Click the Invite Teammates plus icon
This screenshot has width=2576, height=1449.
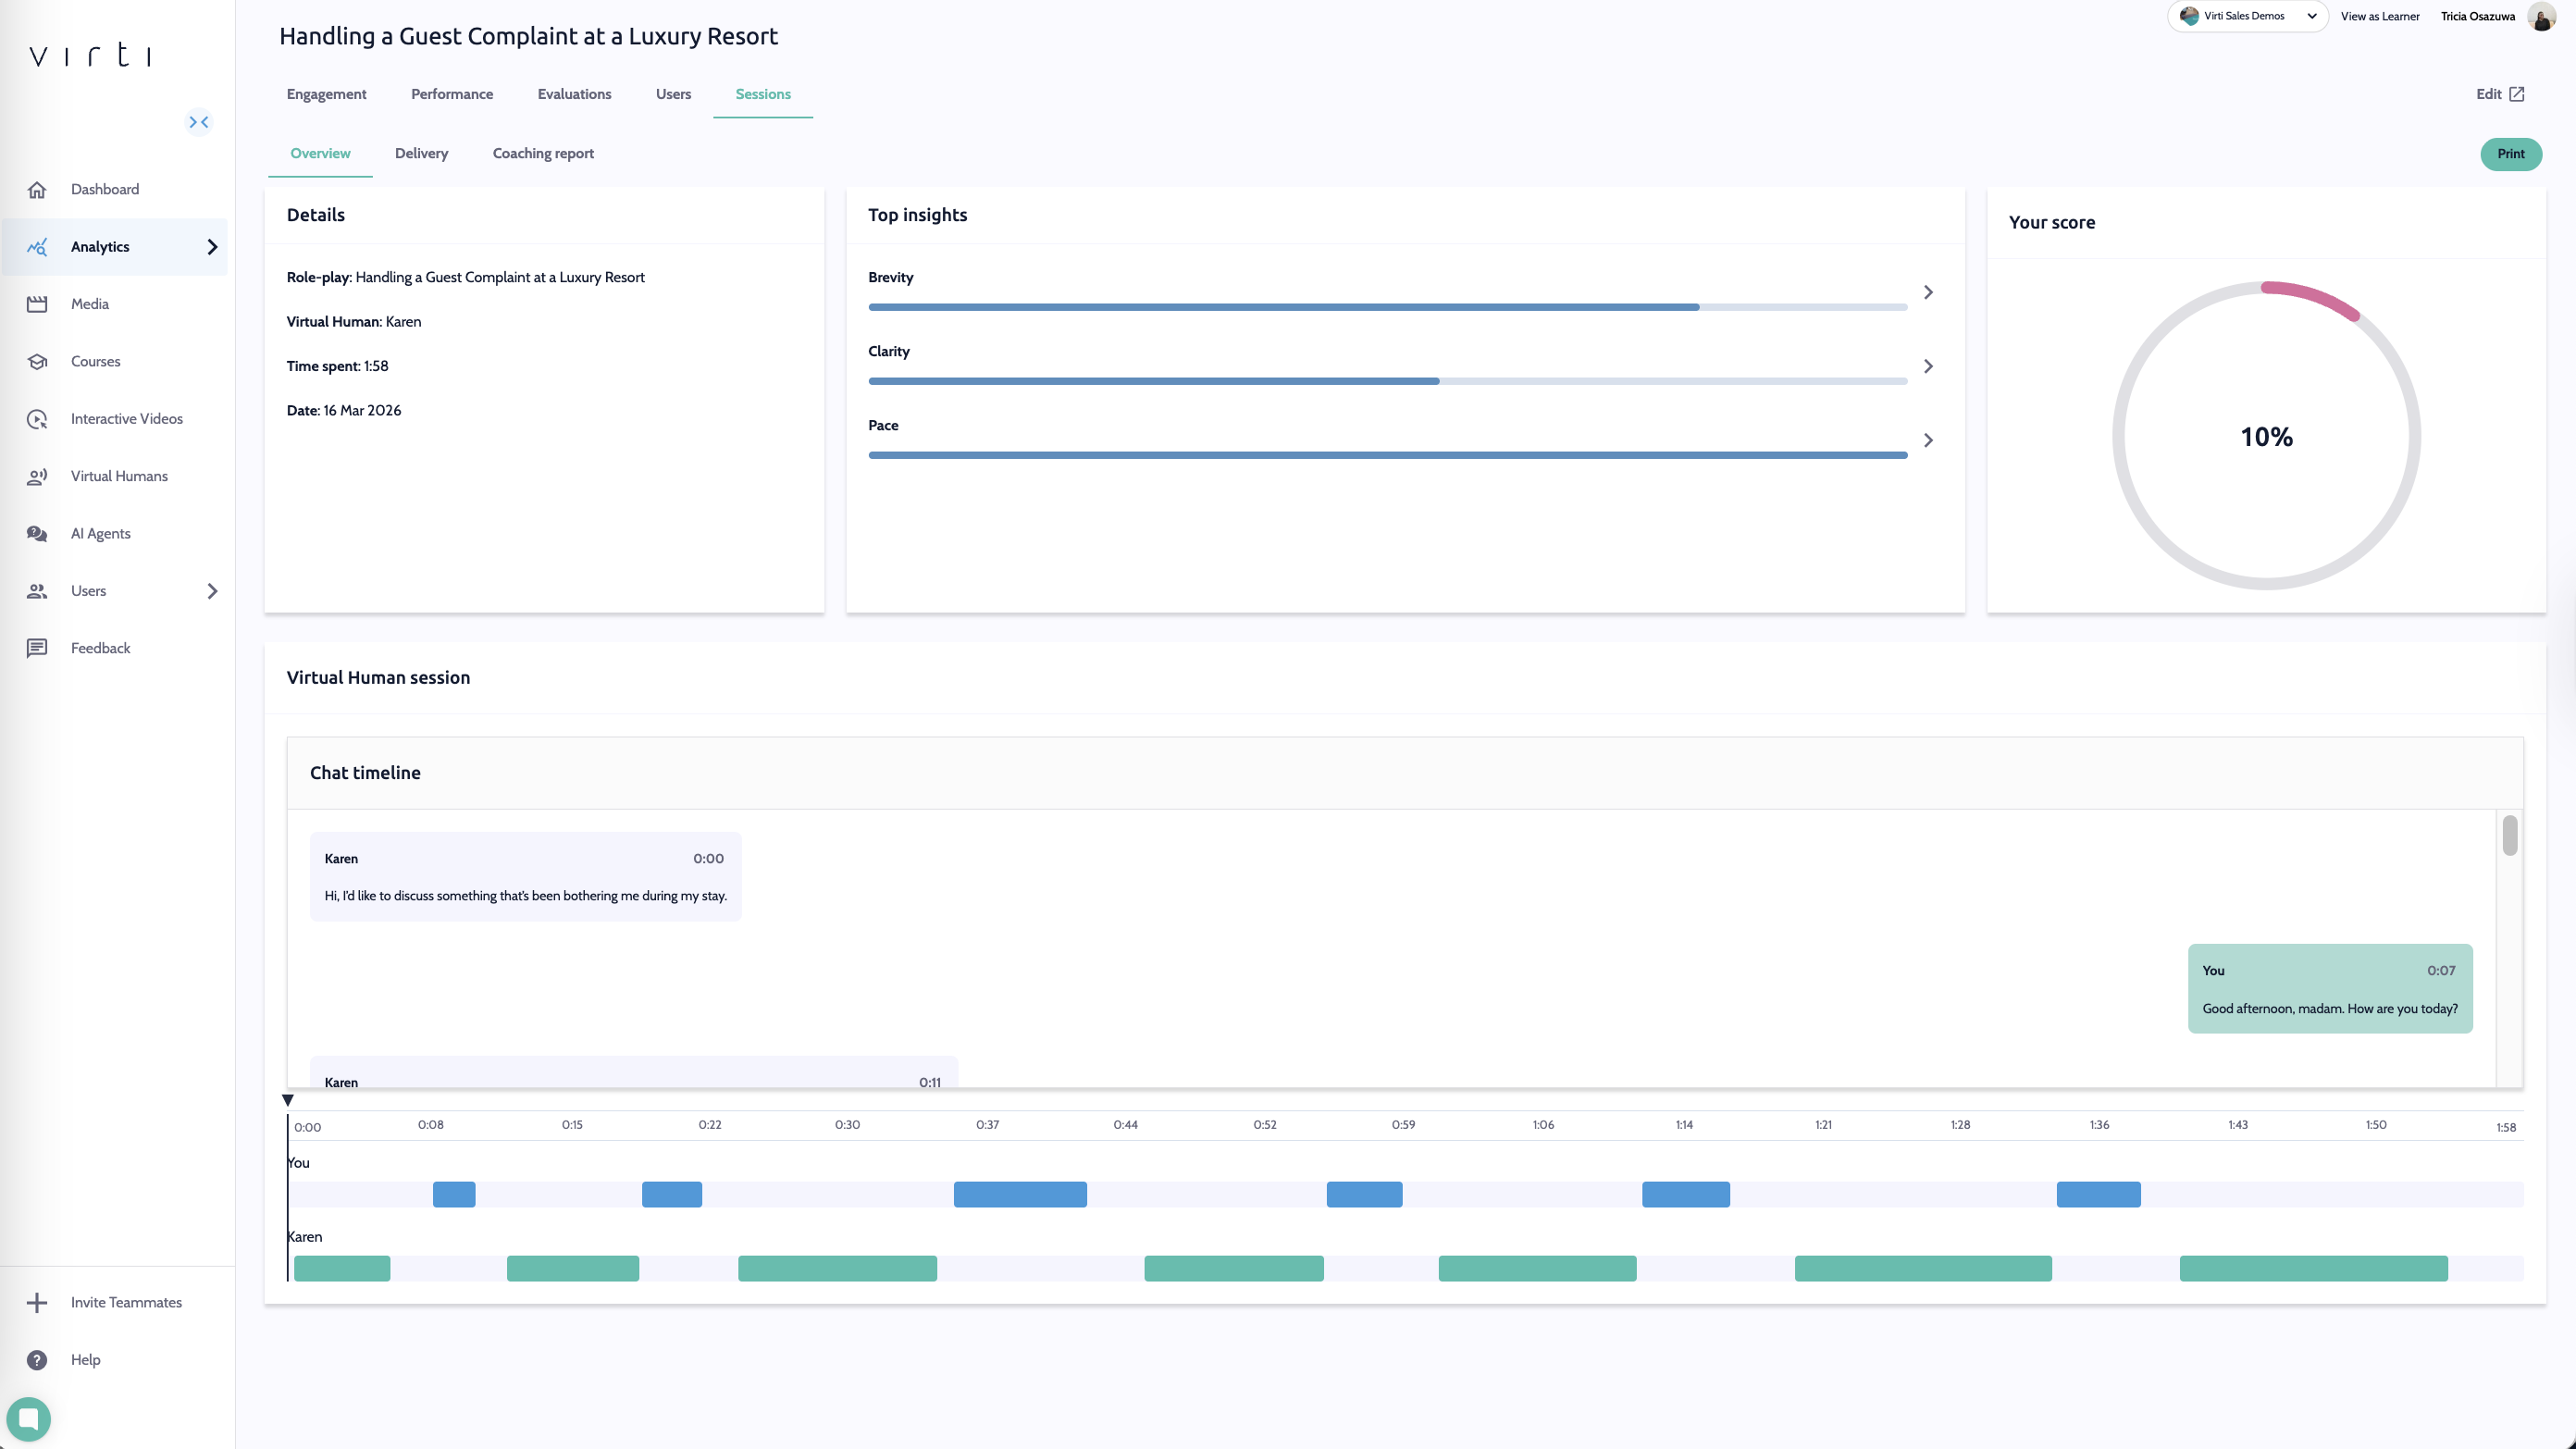37,1303
